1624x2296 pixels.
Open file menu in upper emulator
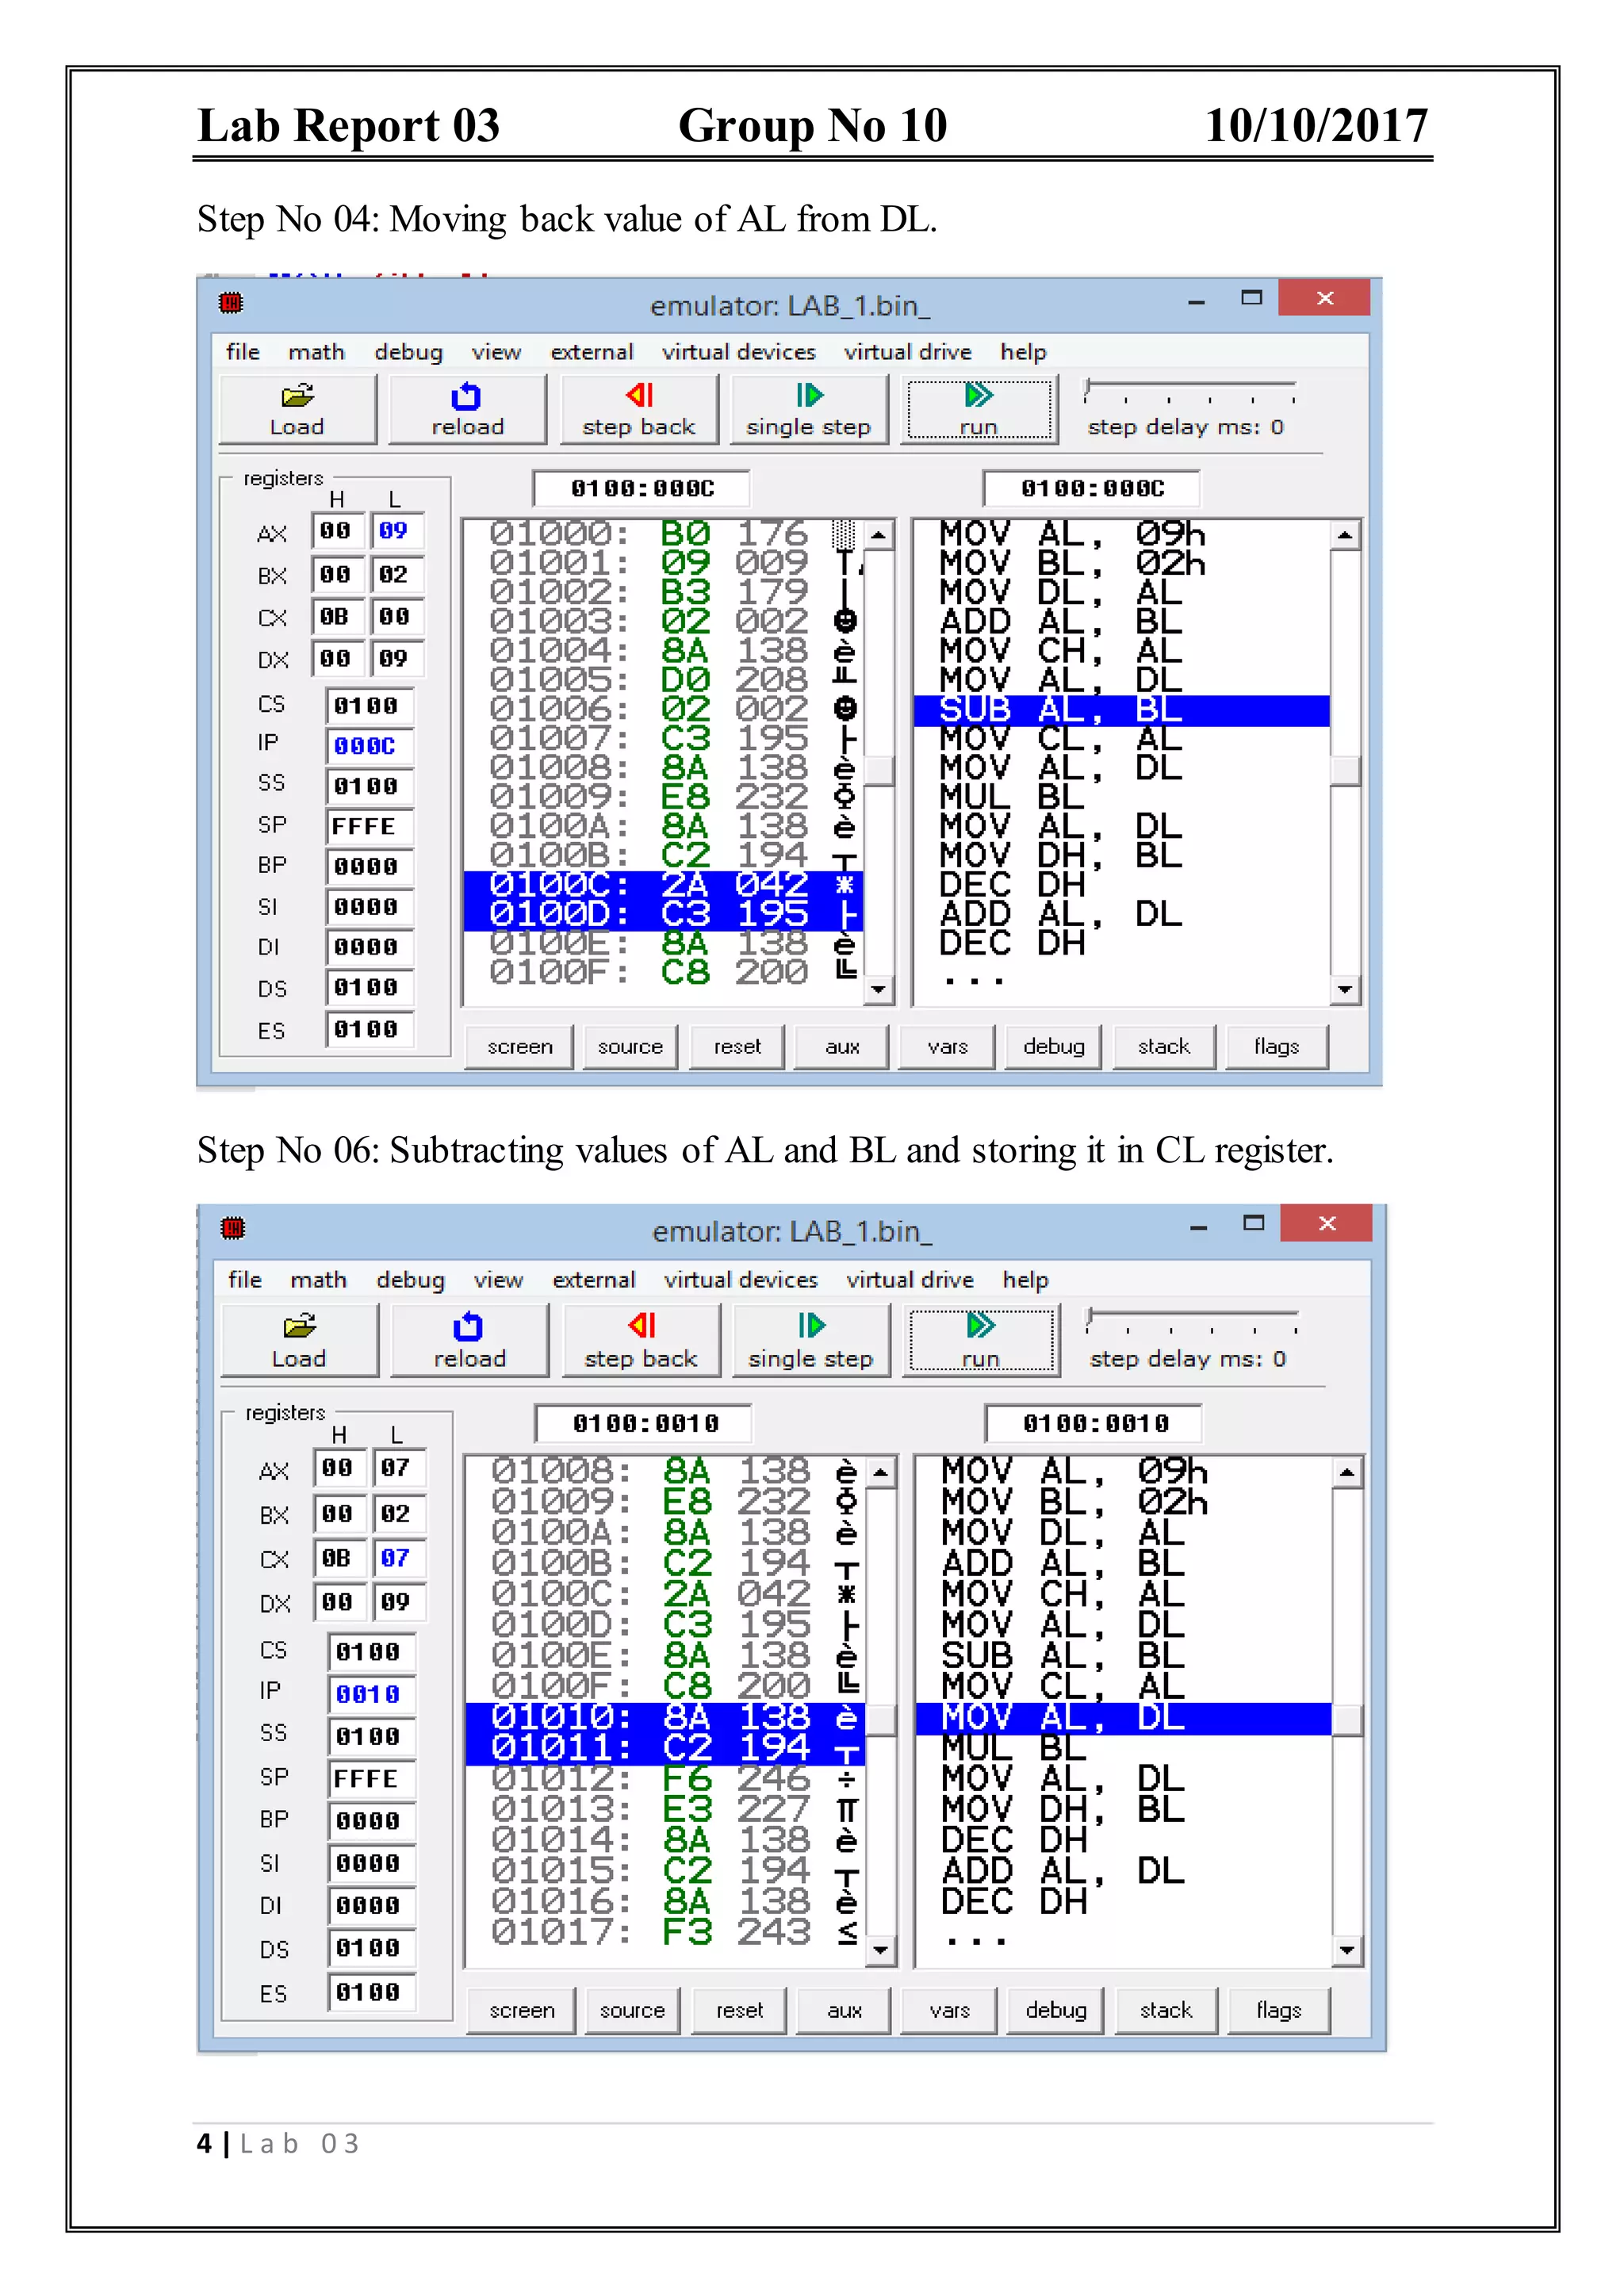pyautogui.click(x=243, y=352)
